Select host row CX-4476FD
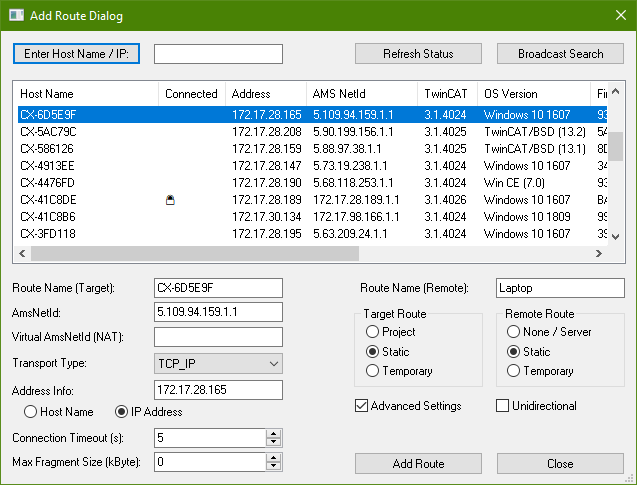The height and width of the screenshot is (485, 637). pos(312,183)
